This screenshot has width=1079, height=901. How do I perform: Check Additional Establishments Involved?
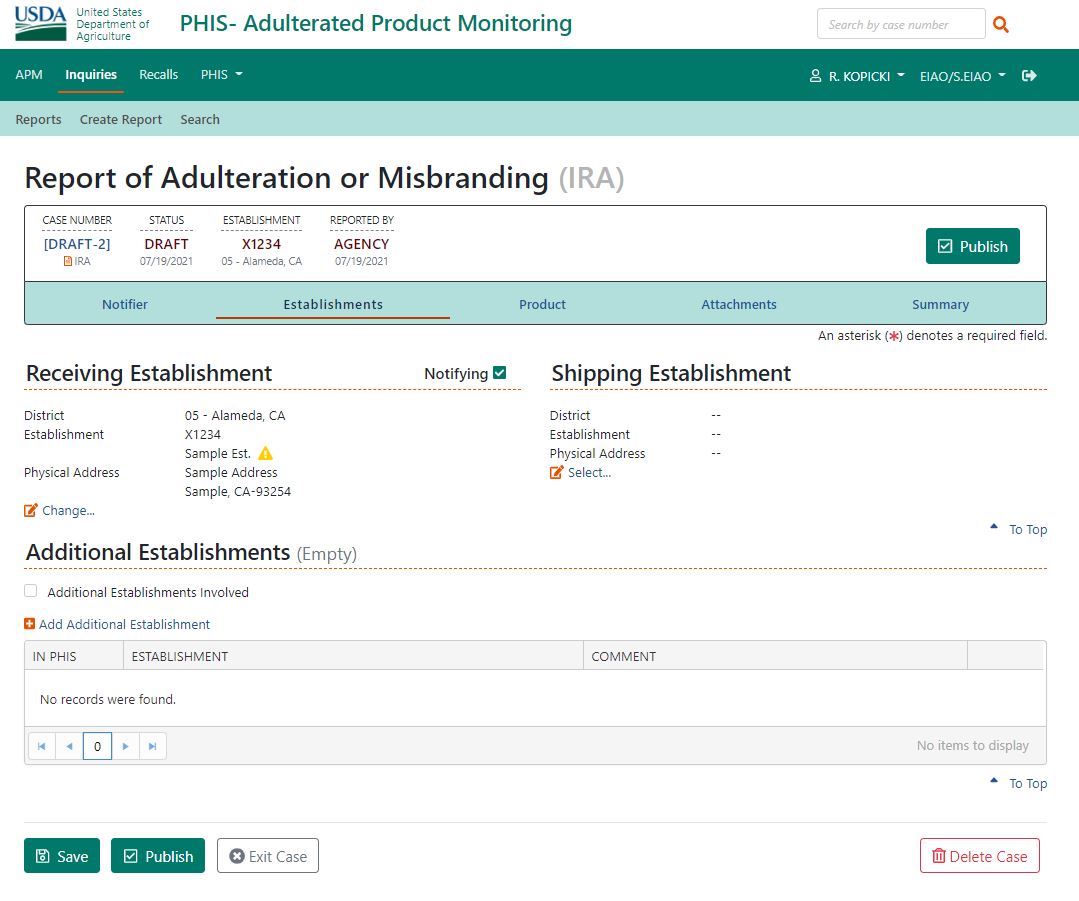31,592
